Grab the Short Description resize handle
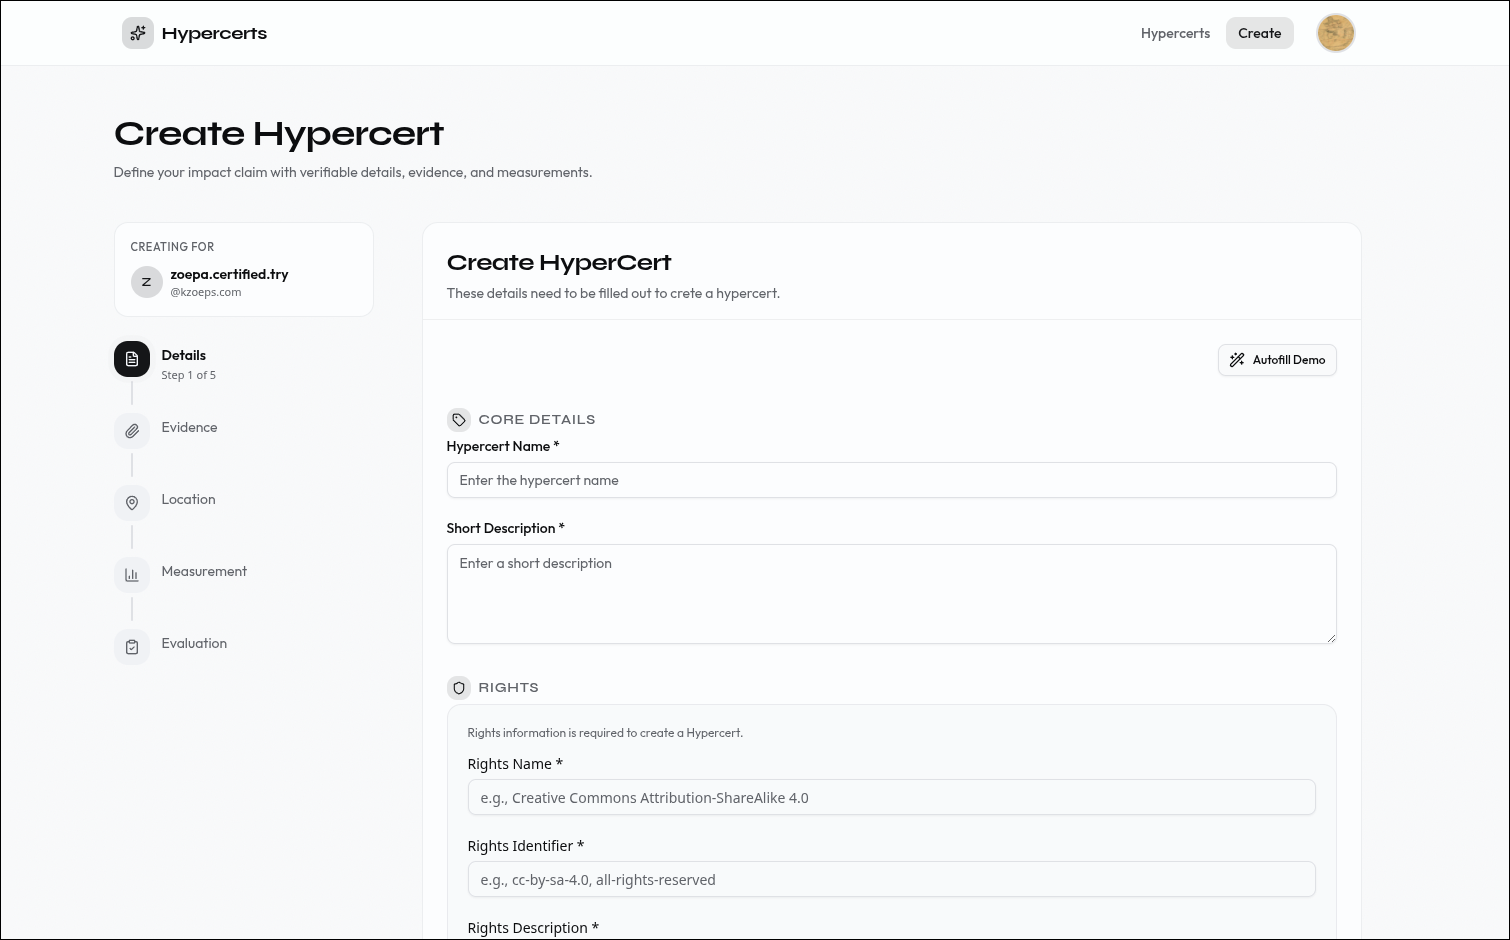 coord(1331,638)
